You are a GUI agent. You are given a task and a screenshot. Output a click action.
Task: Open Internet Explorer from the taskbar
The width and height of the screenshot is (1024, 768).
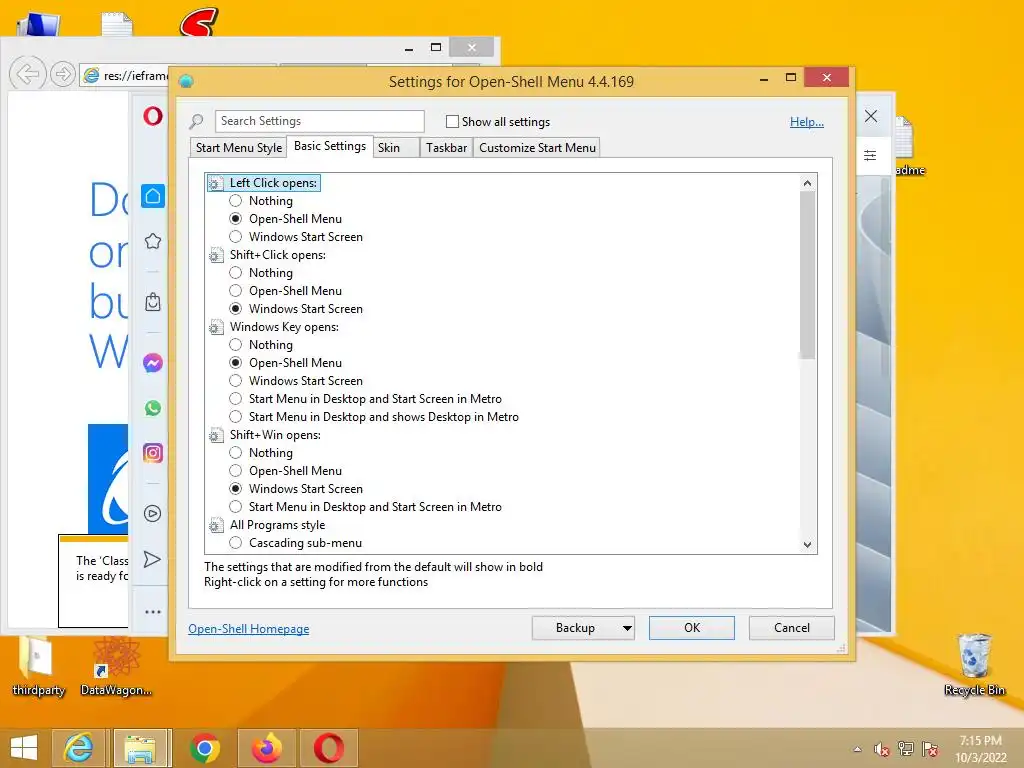(x=78, y=748)
